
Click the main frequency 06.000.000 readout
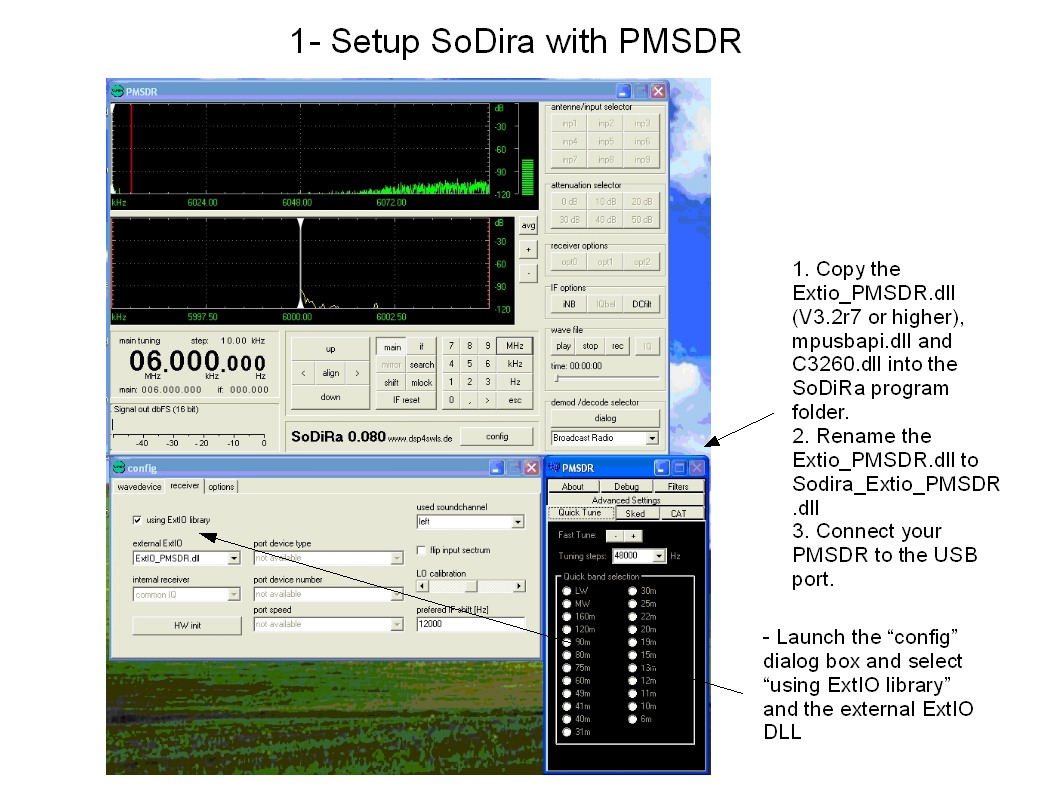point(197,362)
